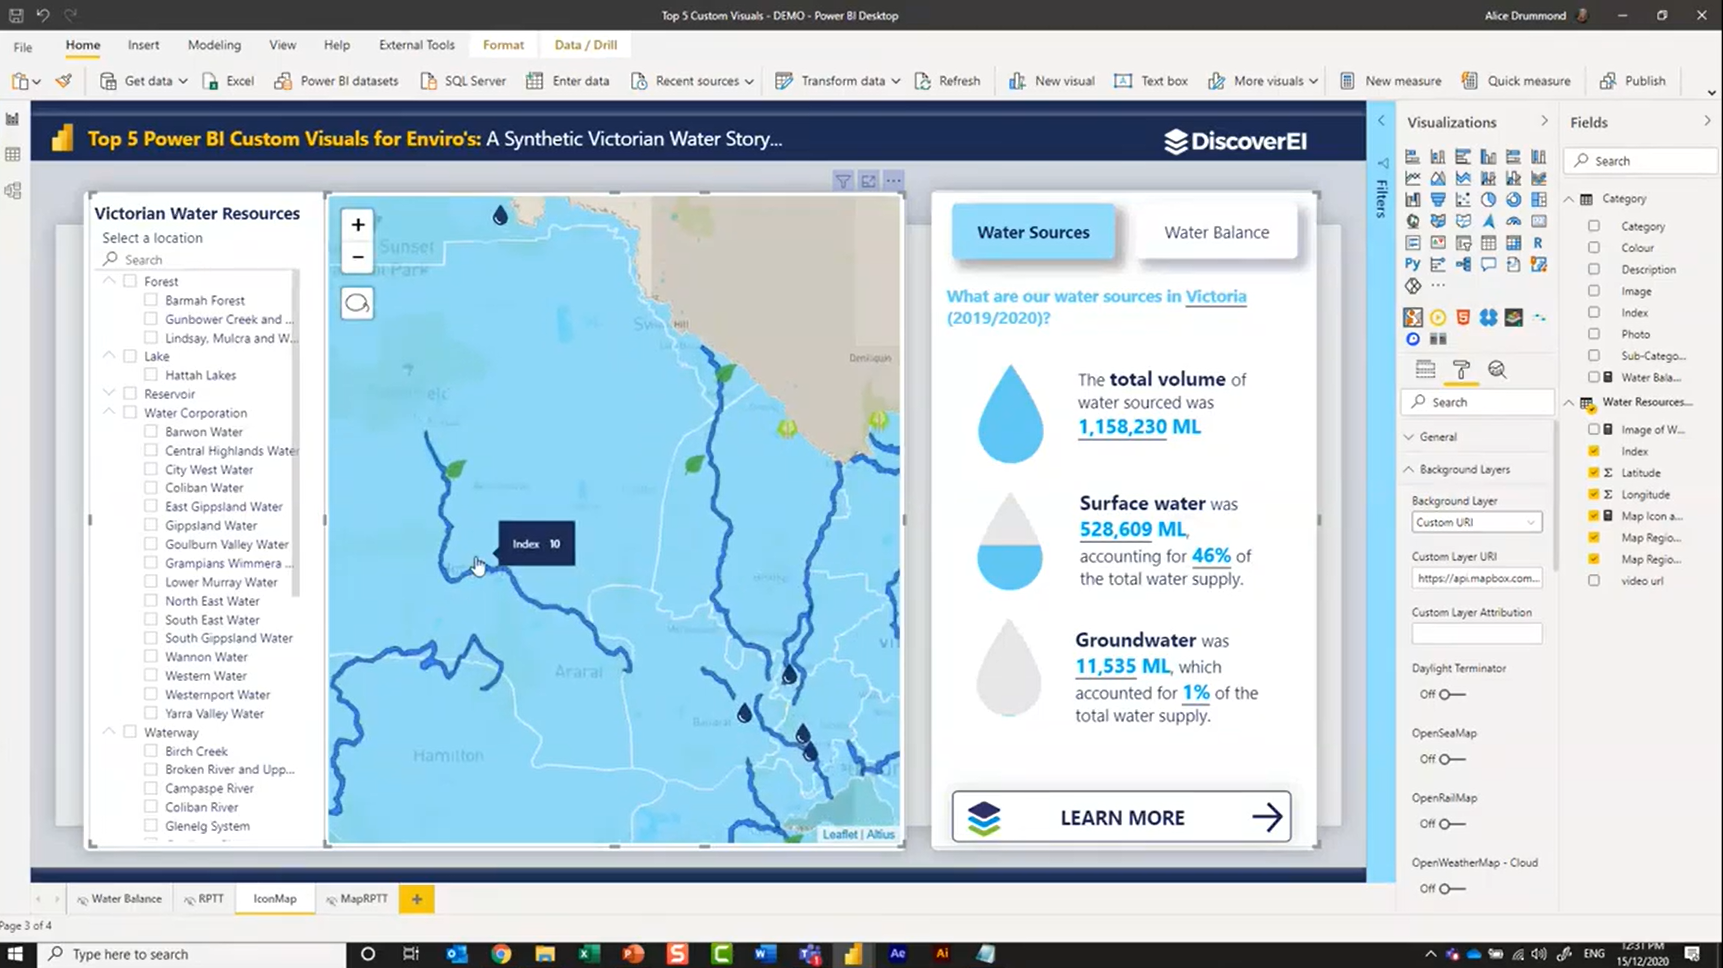Activate the lasso select tool on map
Image resolution: width=1723 pixels, height=968 pixels.
[x=357, y=303]
